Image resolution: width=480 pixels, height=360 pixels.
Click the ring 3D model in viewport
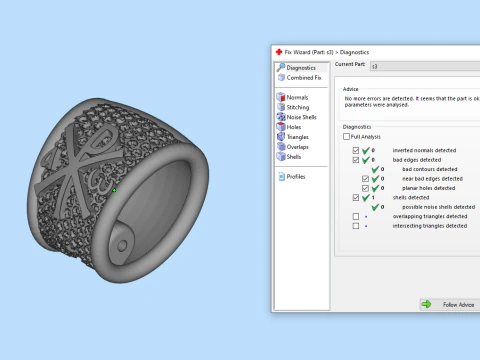tap(118, 190)
